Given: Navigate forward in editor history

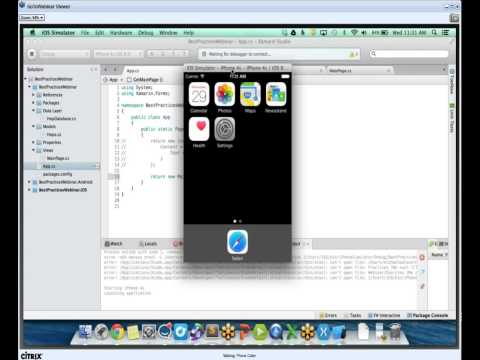Looking at the screenshot, I should (115, 69).
